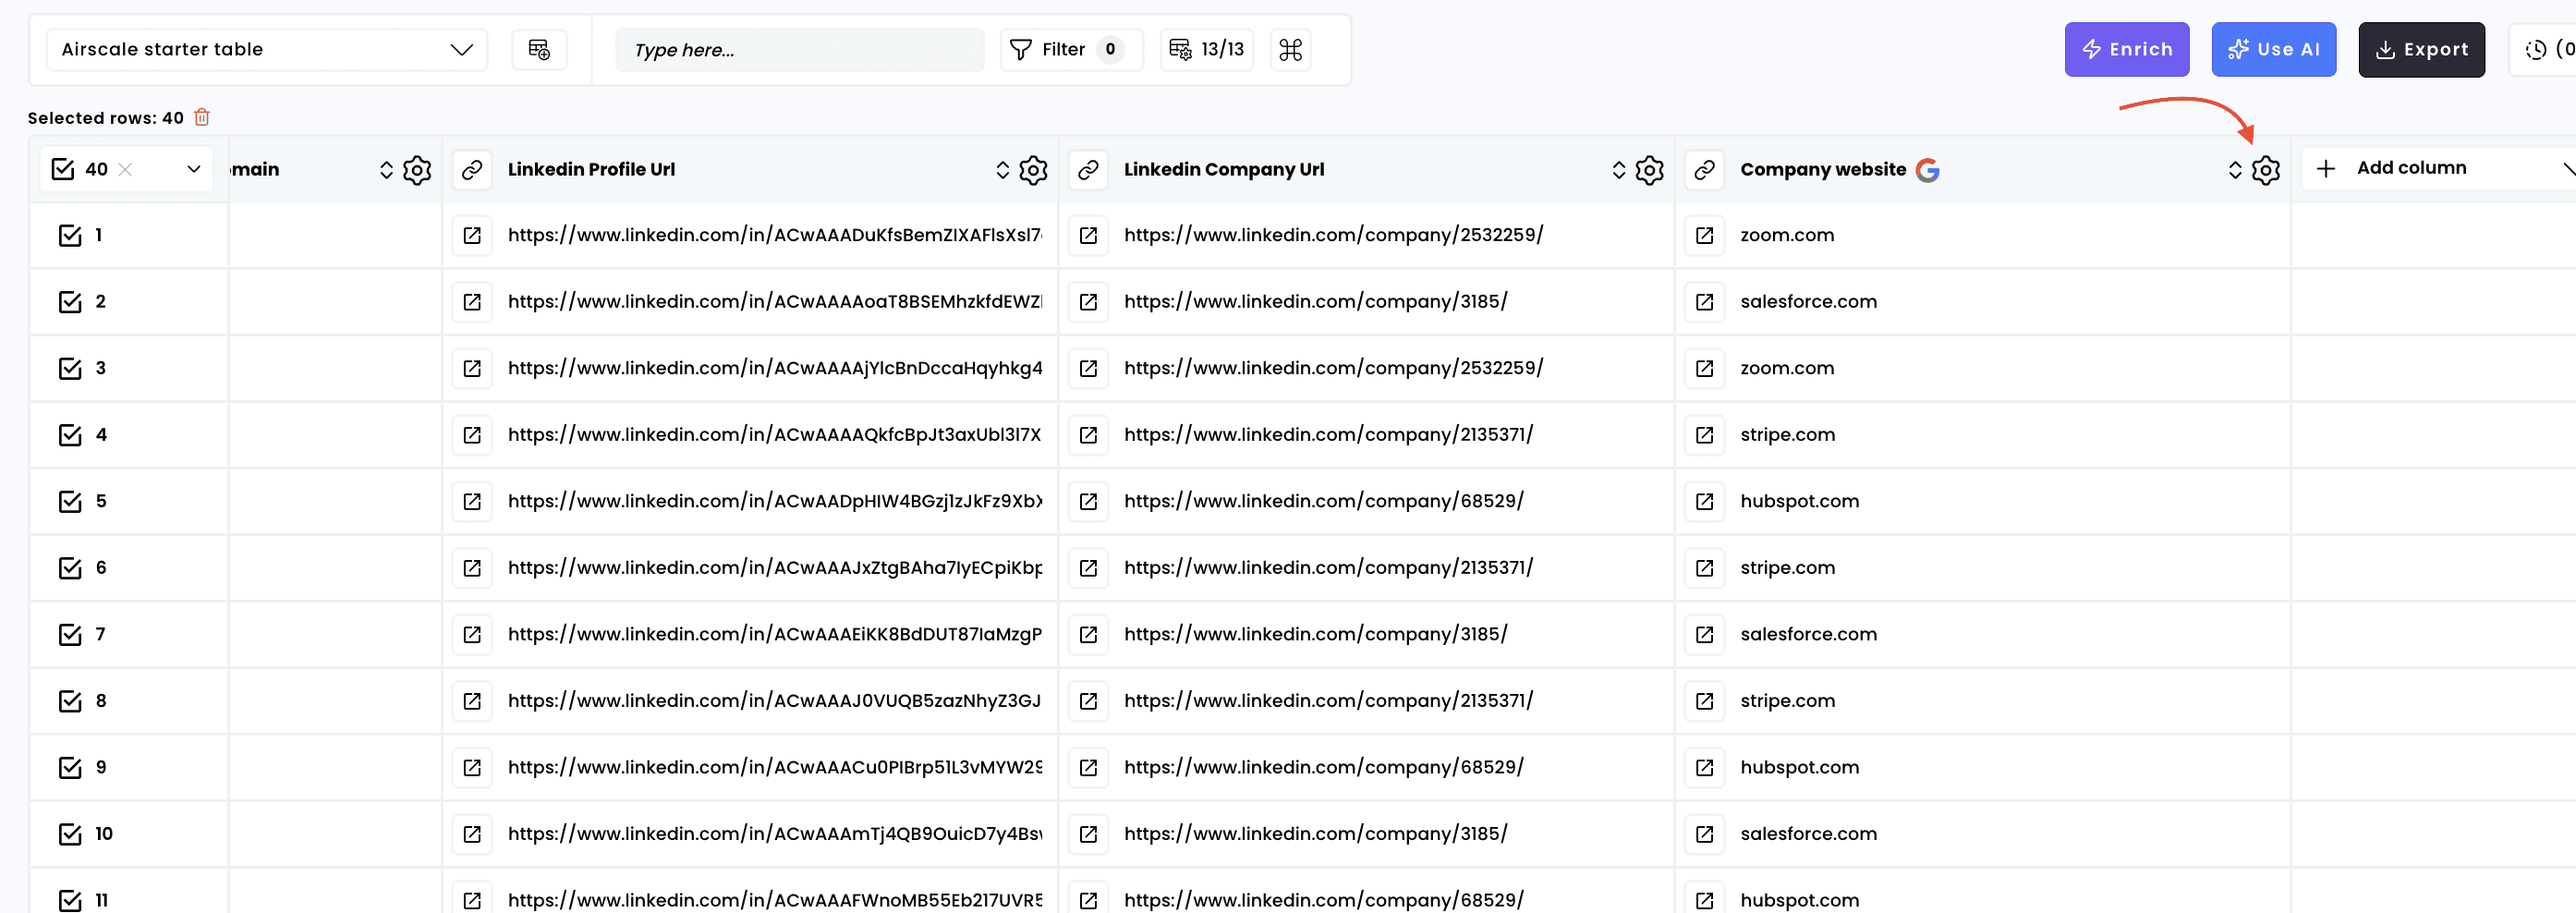Uncheck row 6 checkbox

point(70,568)
